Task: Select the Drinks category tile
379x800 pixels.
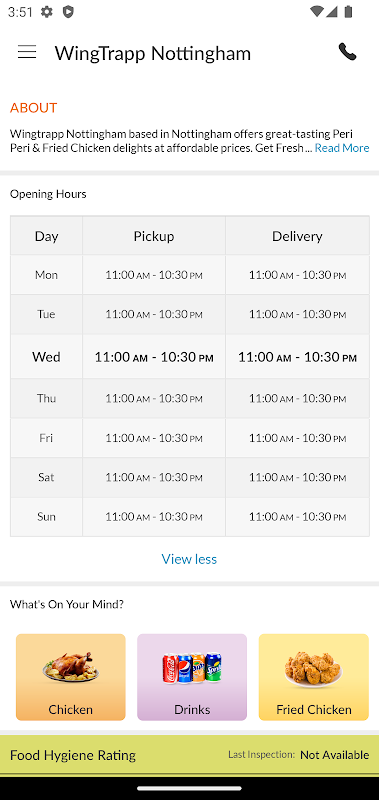Action: (x=192, y=677)
